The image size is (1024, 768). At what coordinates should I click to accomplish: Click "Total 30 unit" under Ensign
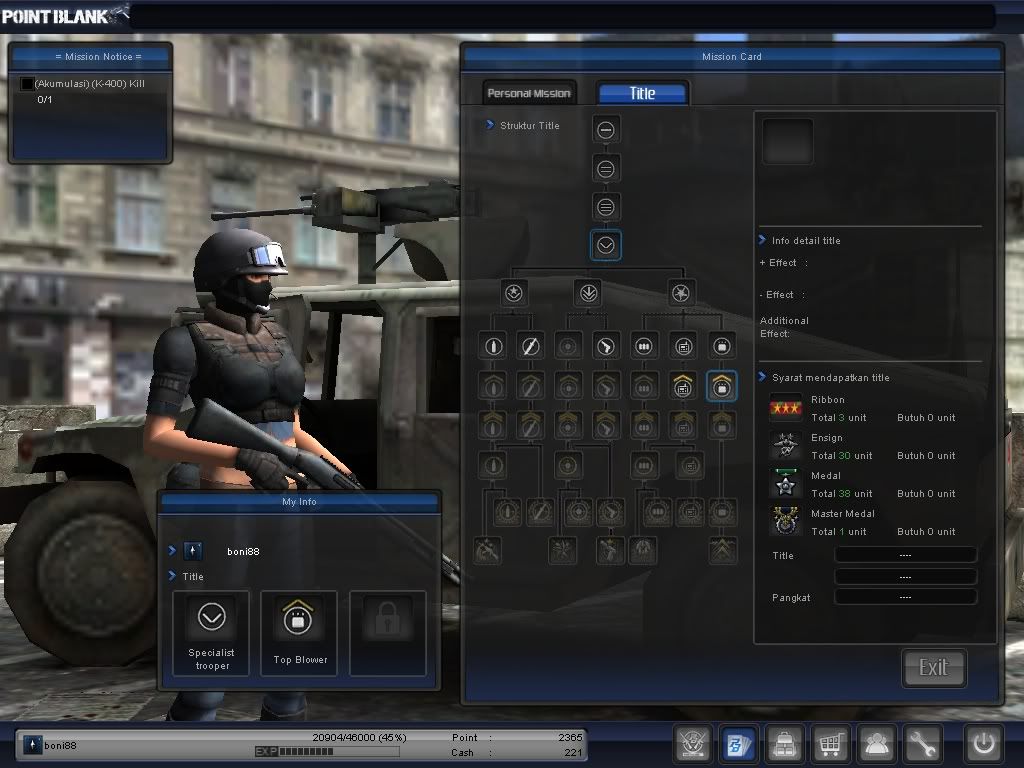point(841,455)
